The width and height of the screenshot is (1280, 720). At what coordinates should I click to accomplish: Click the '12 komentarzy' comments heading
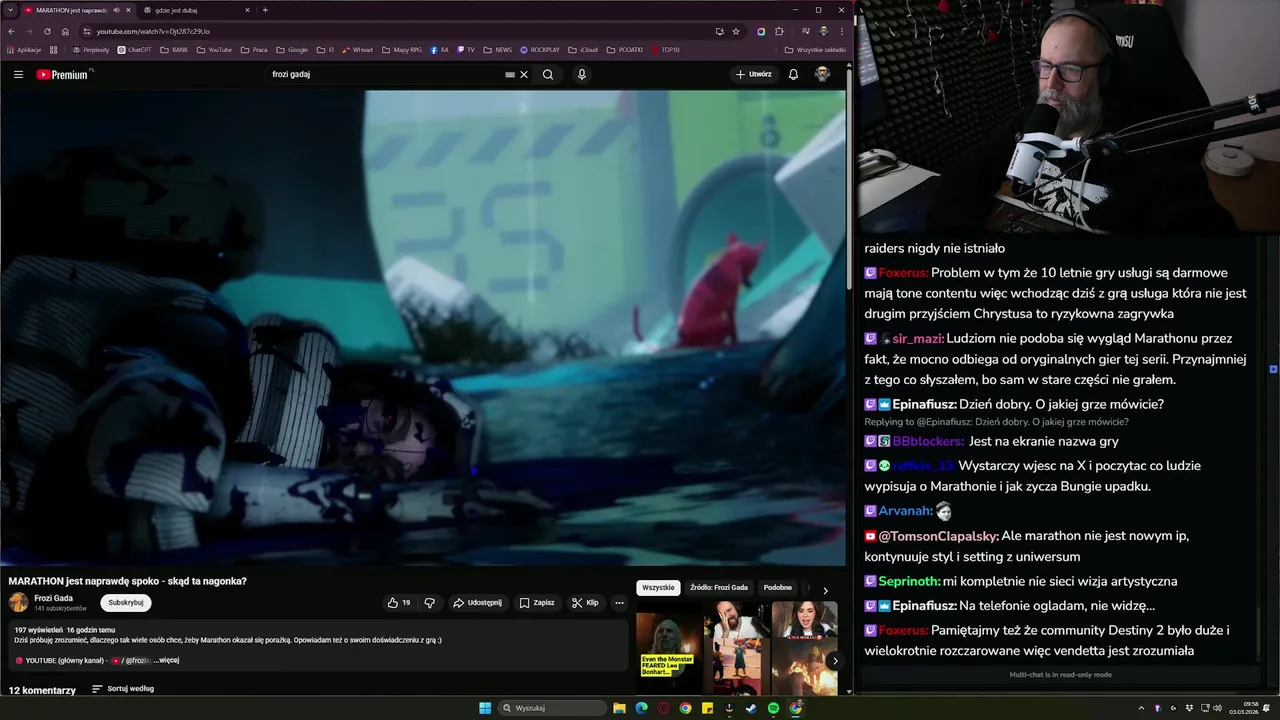point(42,690)
